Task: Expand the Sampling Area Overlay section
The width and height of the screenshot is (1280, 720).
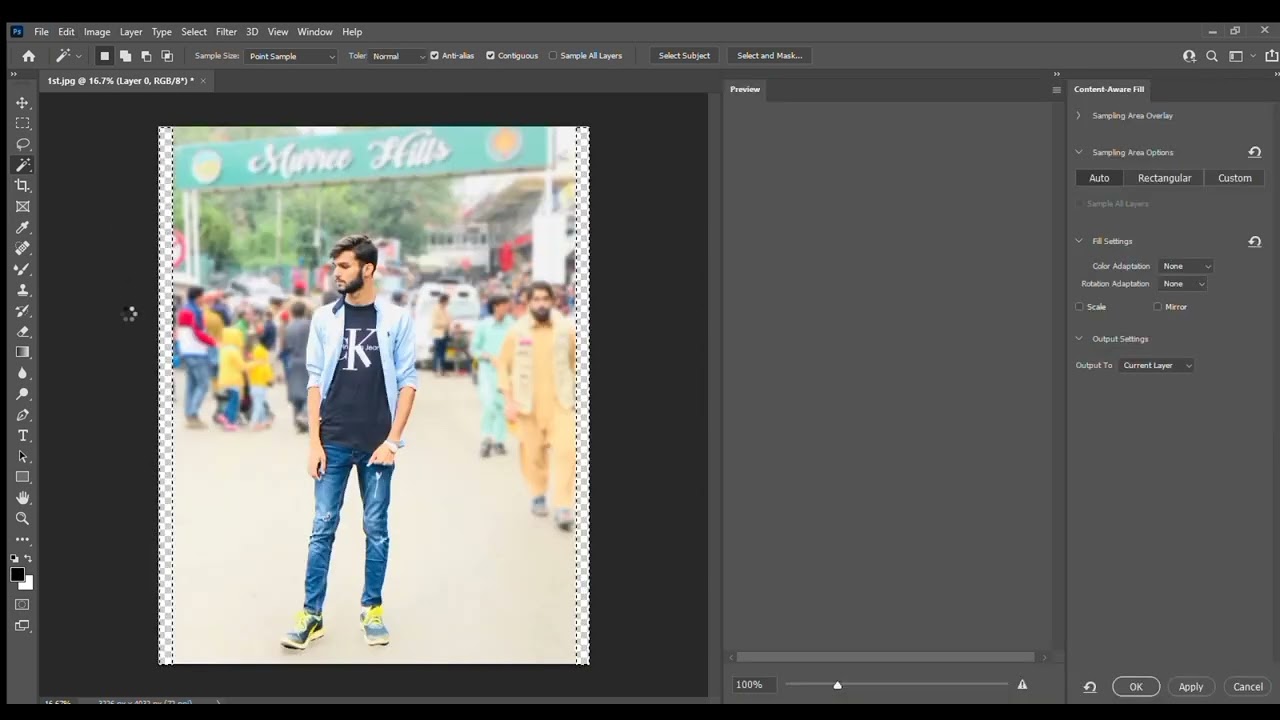Action: click(1078, 116)
